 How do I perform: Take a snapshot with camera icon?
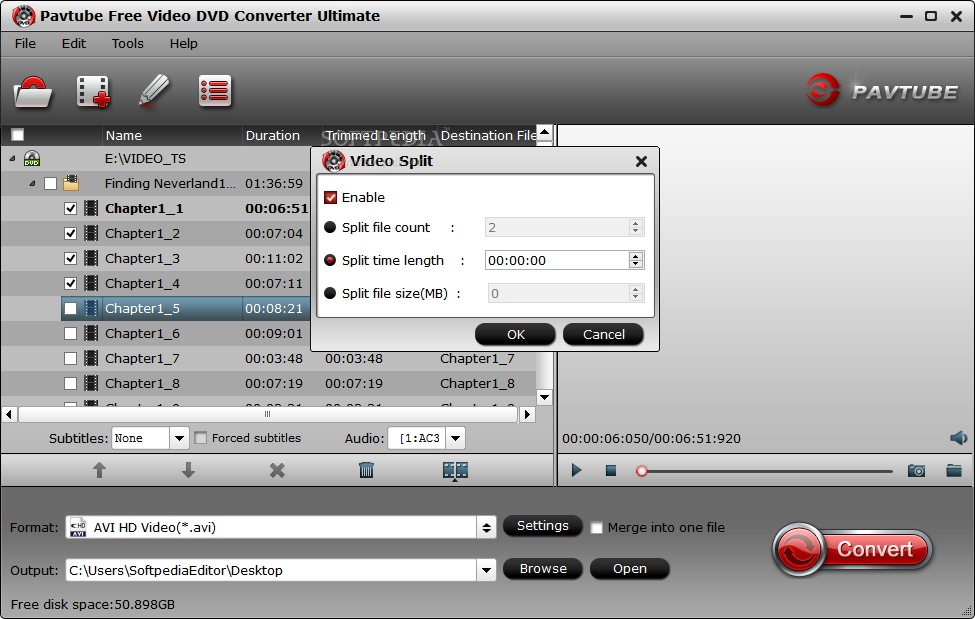[x=916, y=471]
